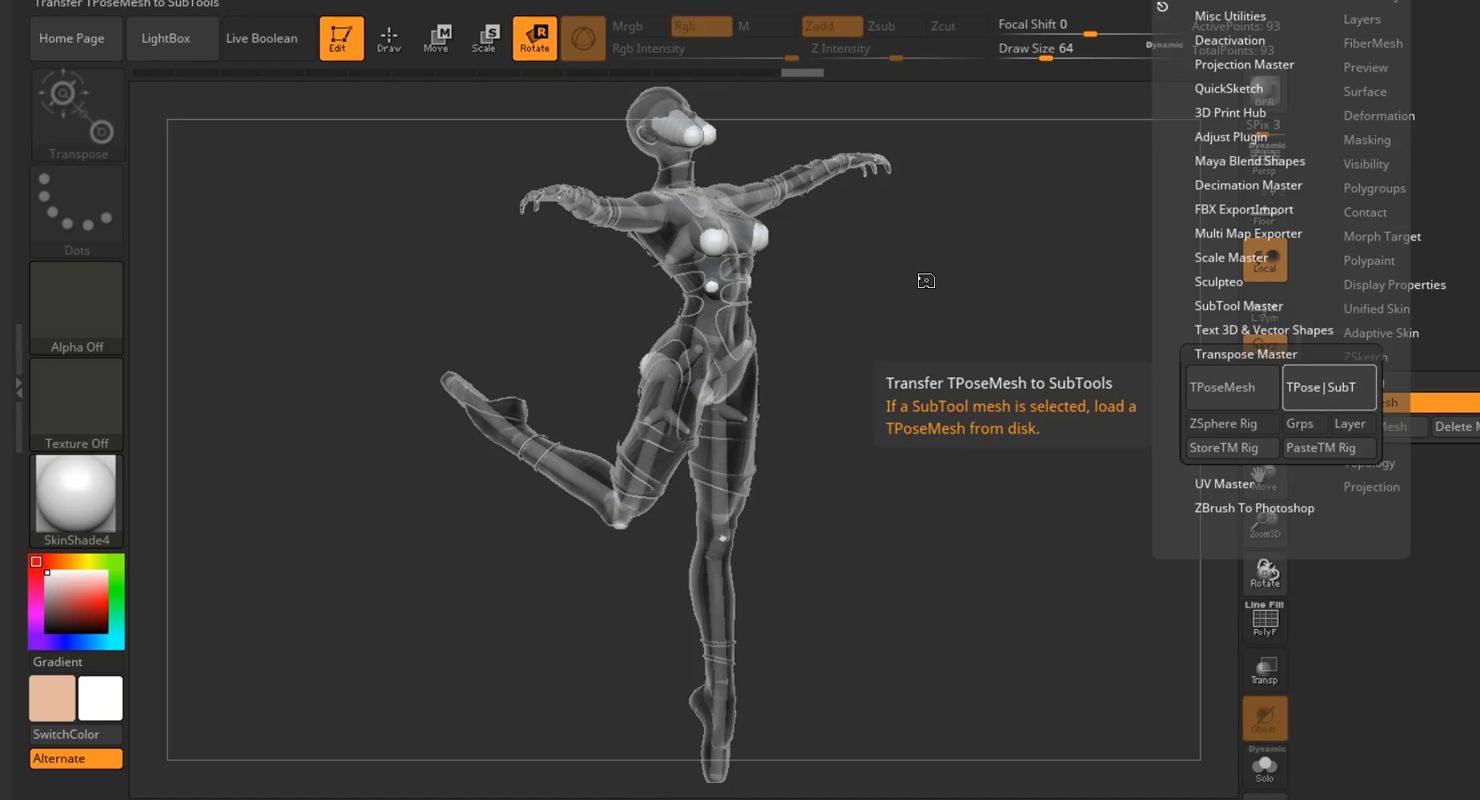Expand QuickSketch plugin section
The height and width of the screenshot is (800, 1480).
click(1228, 88)
